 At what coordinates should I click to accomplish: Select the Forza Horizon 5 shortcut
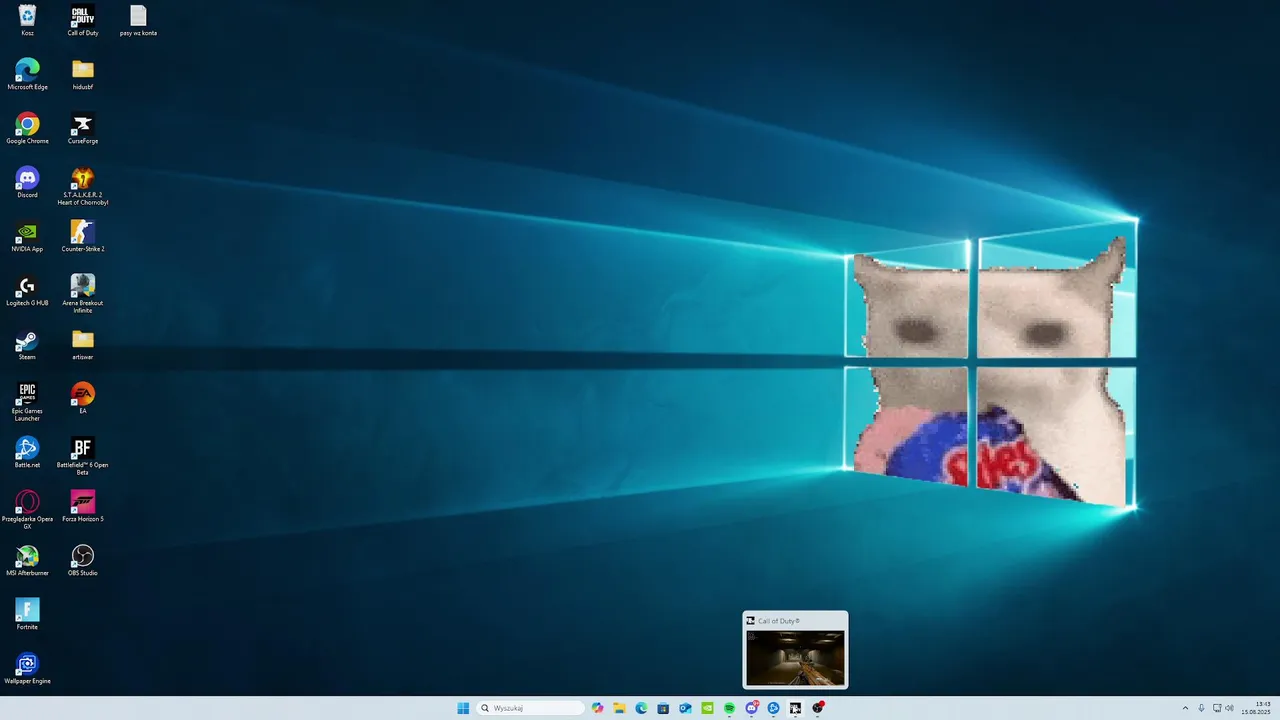[83, 506]
